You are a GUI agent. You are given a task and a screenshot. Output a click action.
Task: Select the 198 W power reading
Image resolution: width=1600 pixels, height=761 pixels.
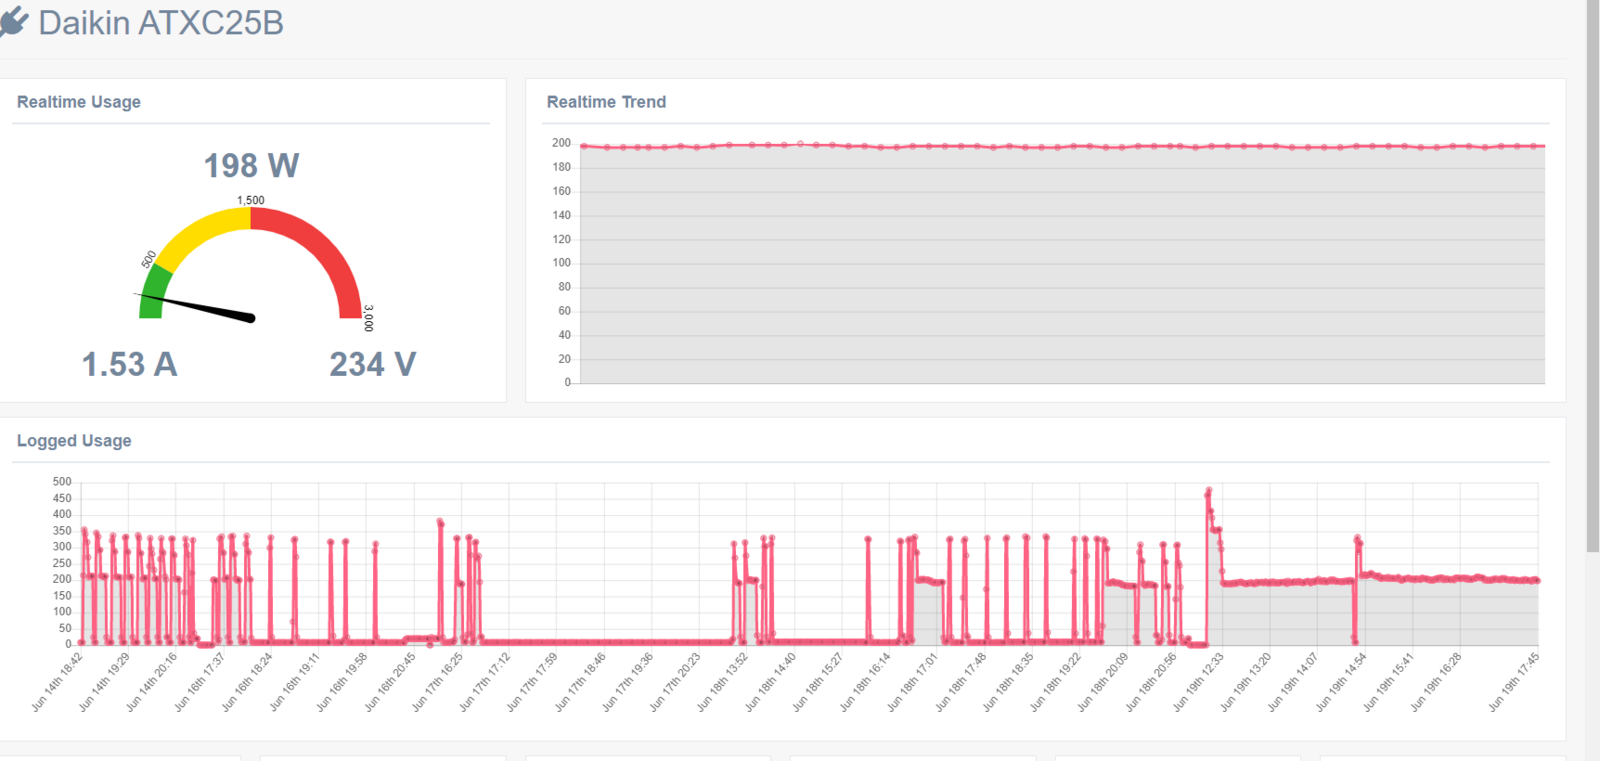[251, 165]
